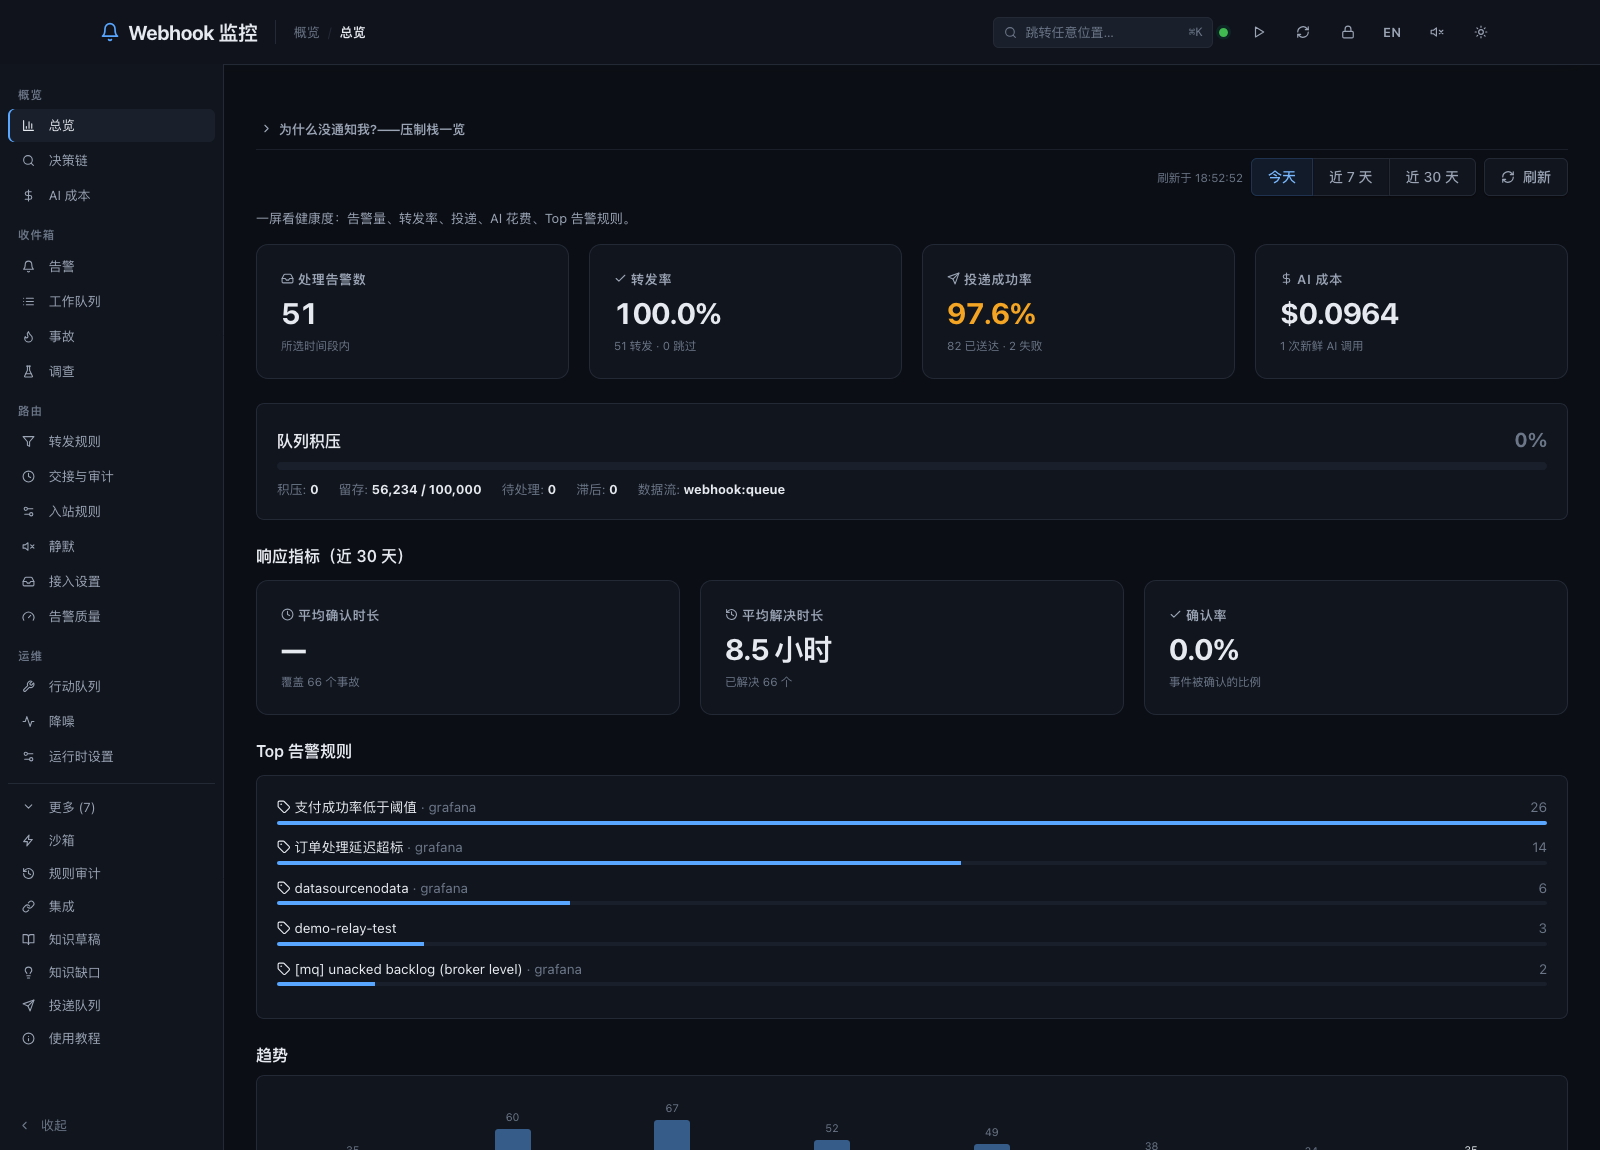Open 行动队列 via its wrench icon
1600x1150 pixels.
click(x=28, y=686)
